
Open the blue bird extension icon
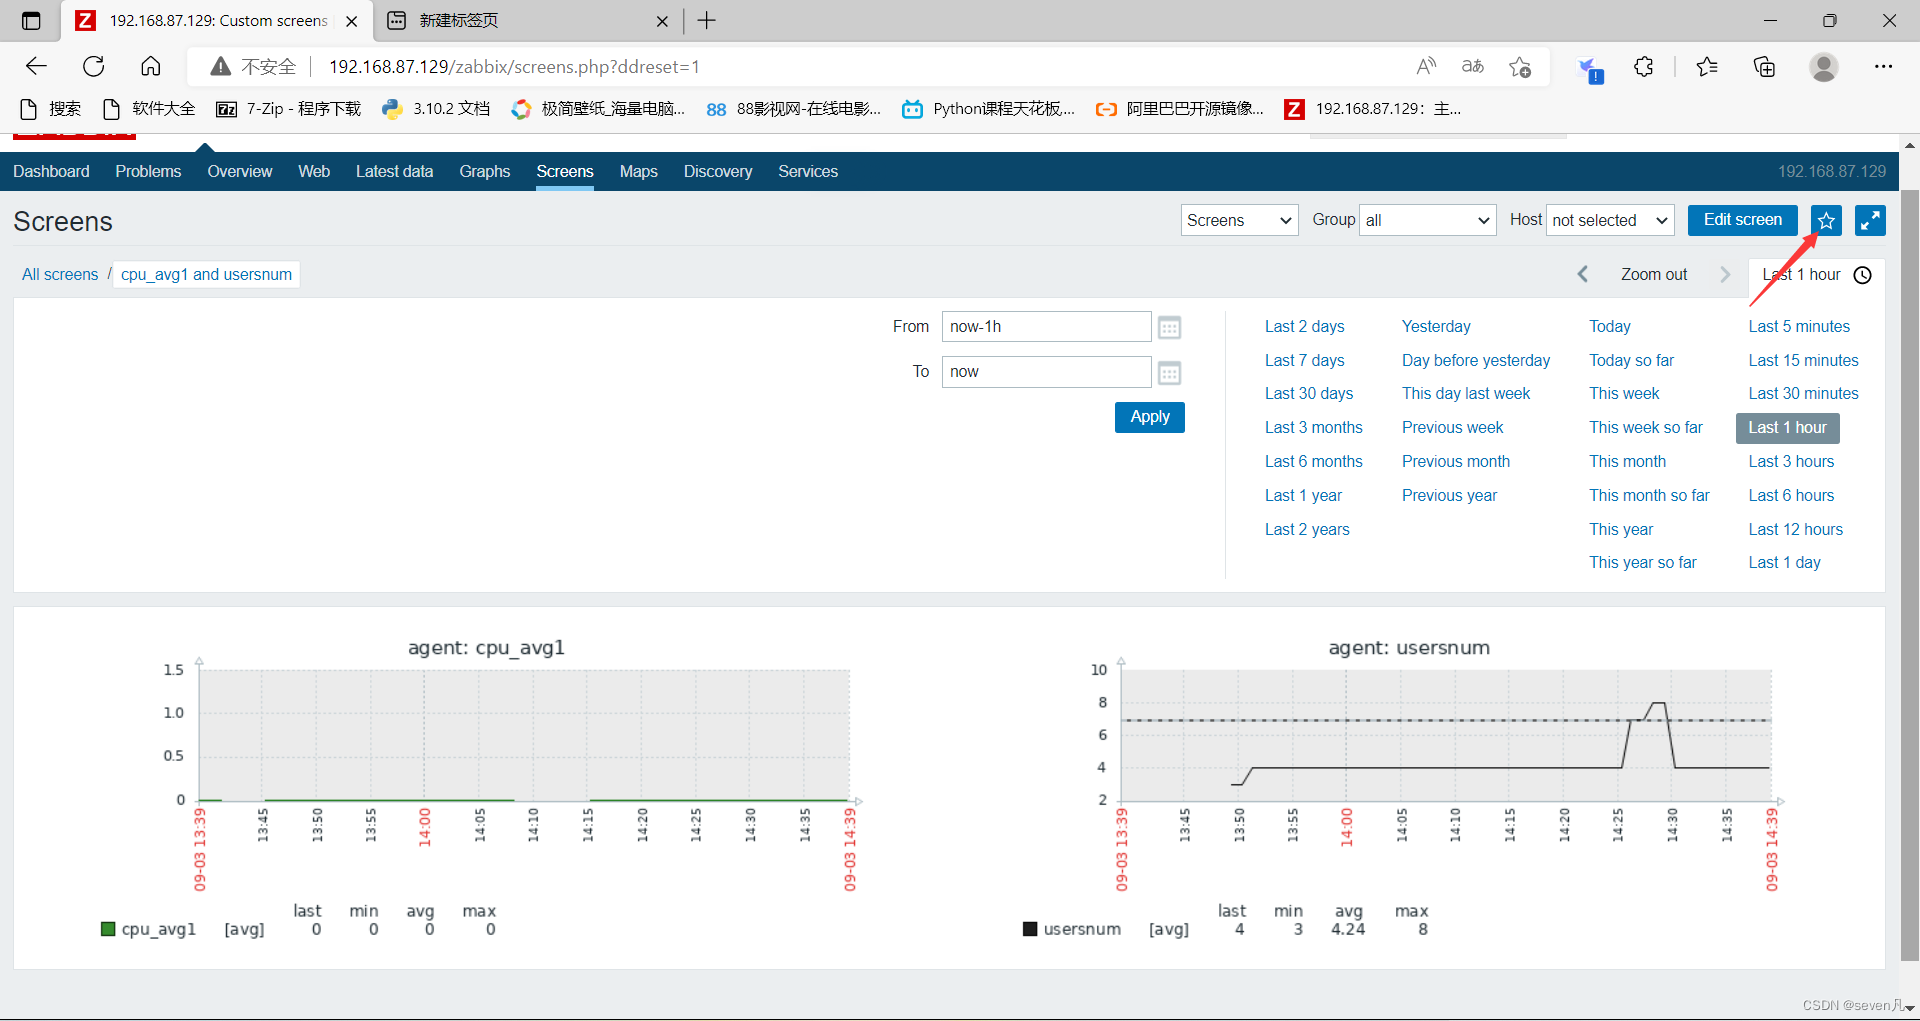point(1588,69)
